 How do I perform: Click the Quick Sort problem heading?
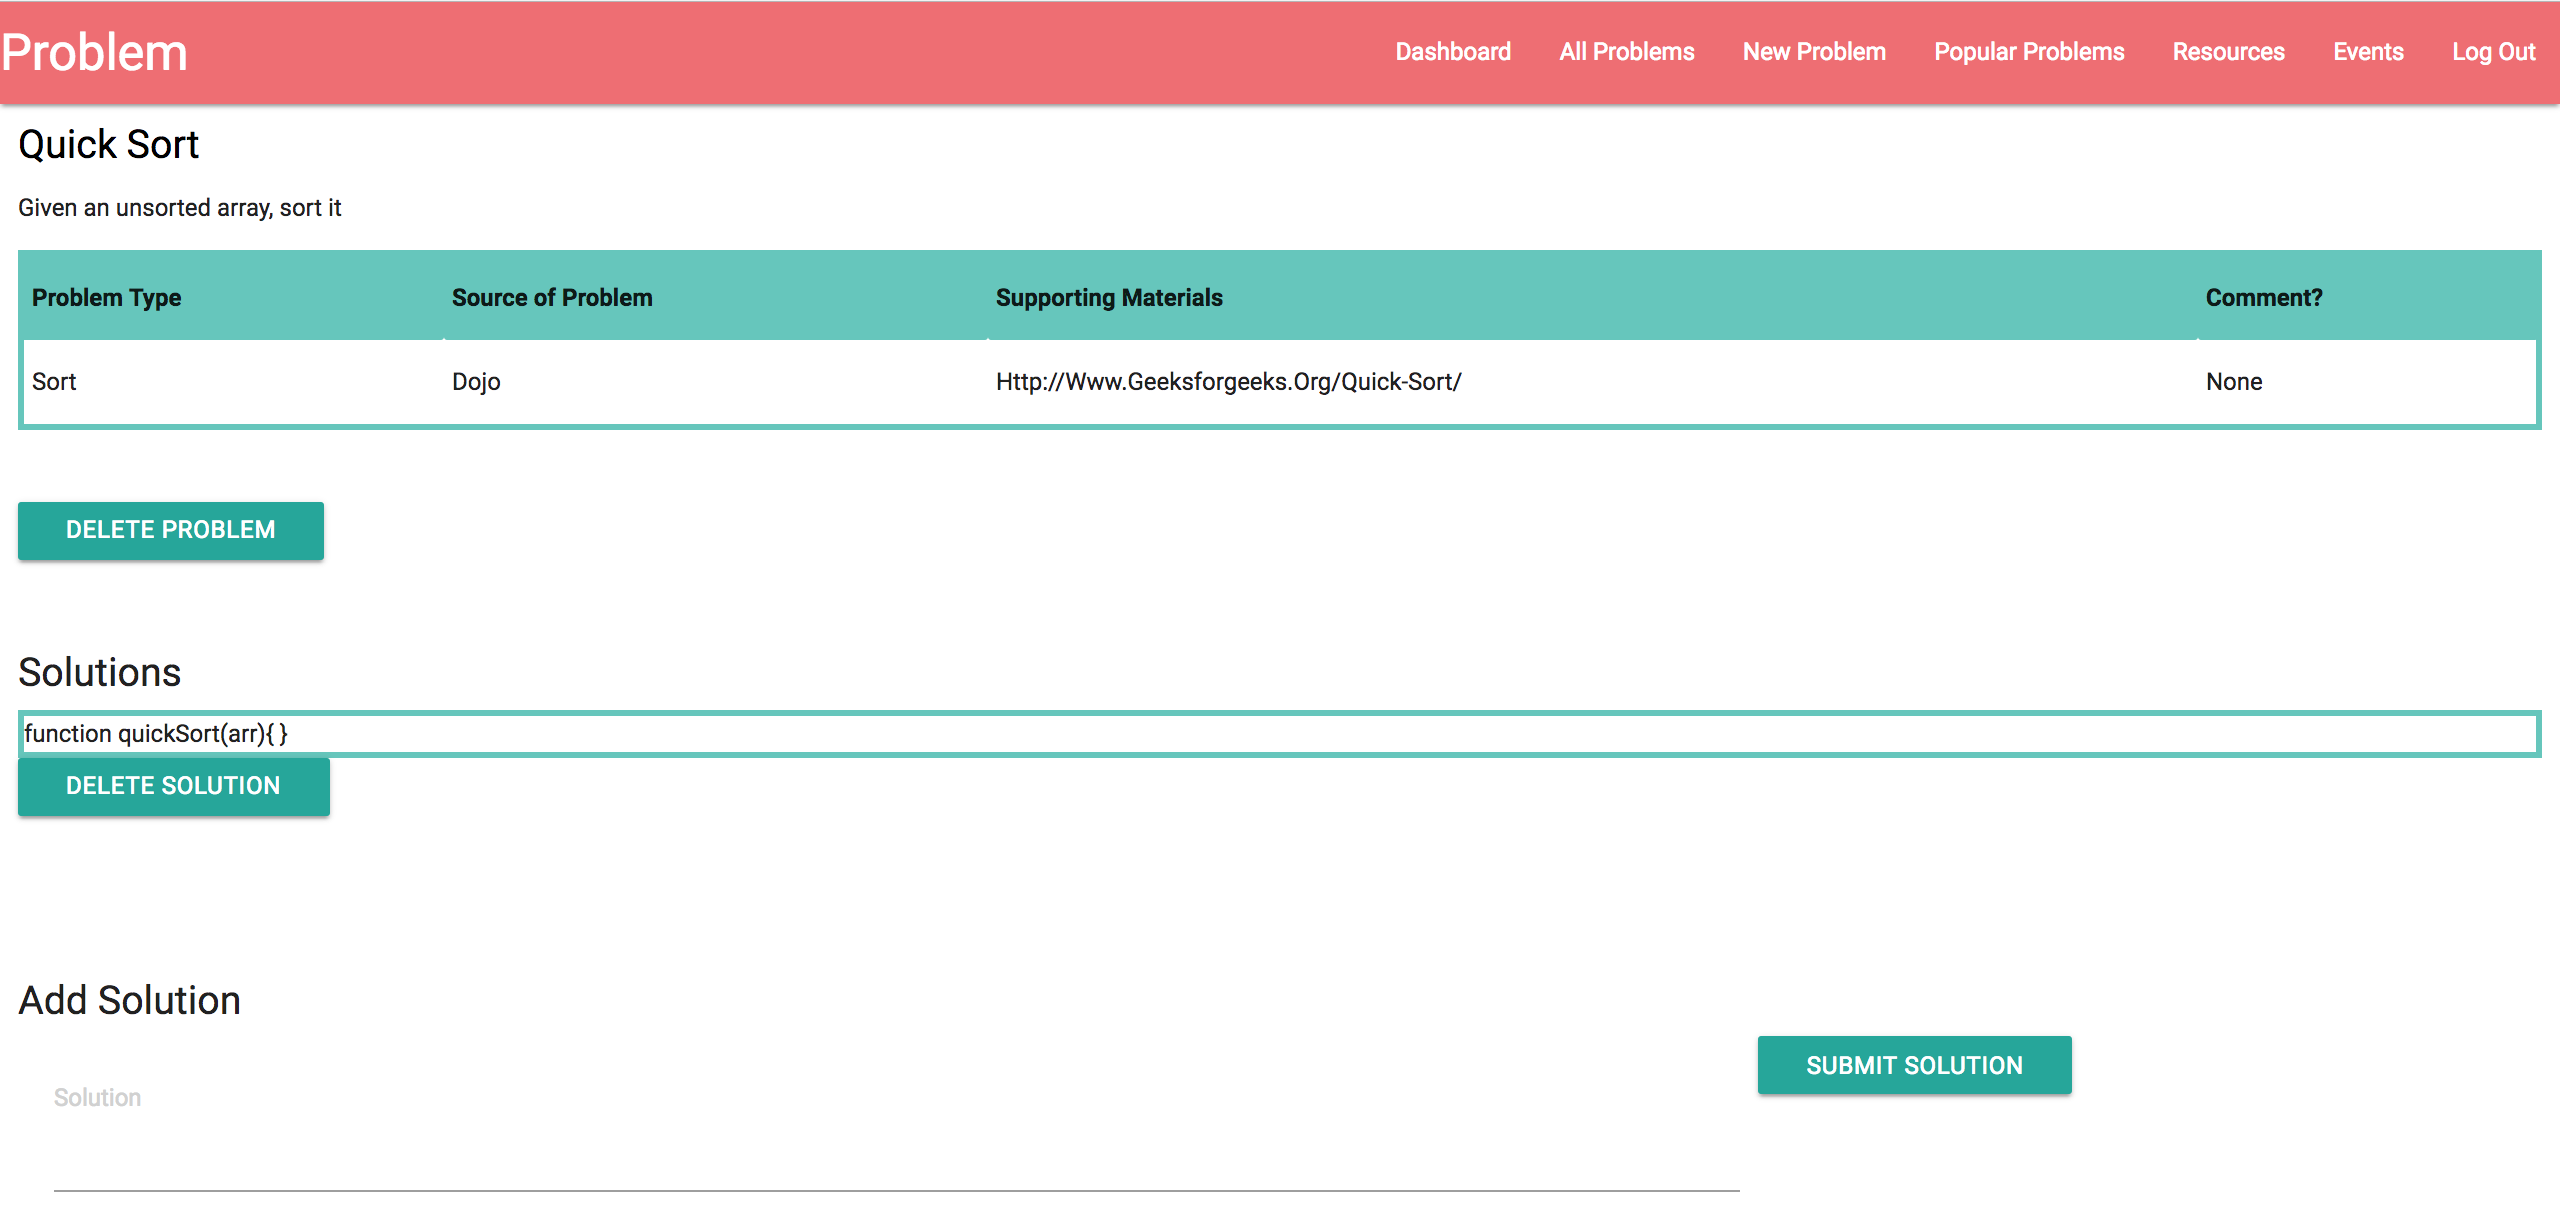pyautogui.click(x=108, y=145)
